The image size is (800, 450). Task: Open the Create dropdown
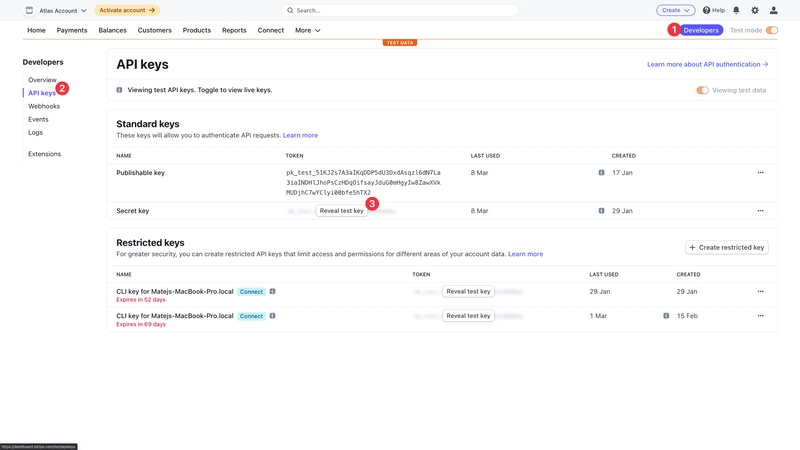(675, 10)
